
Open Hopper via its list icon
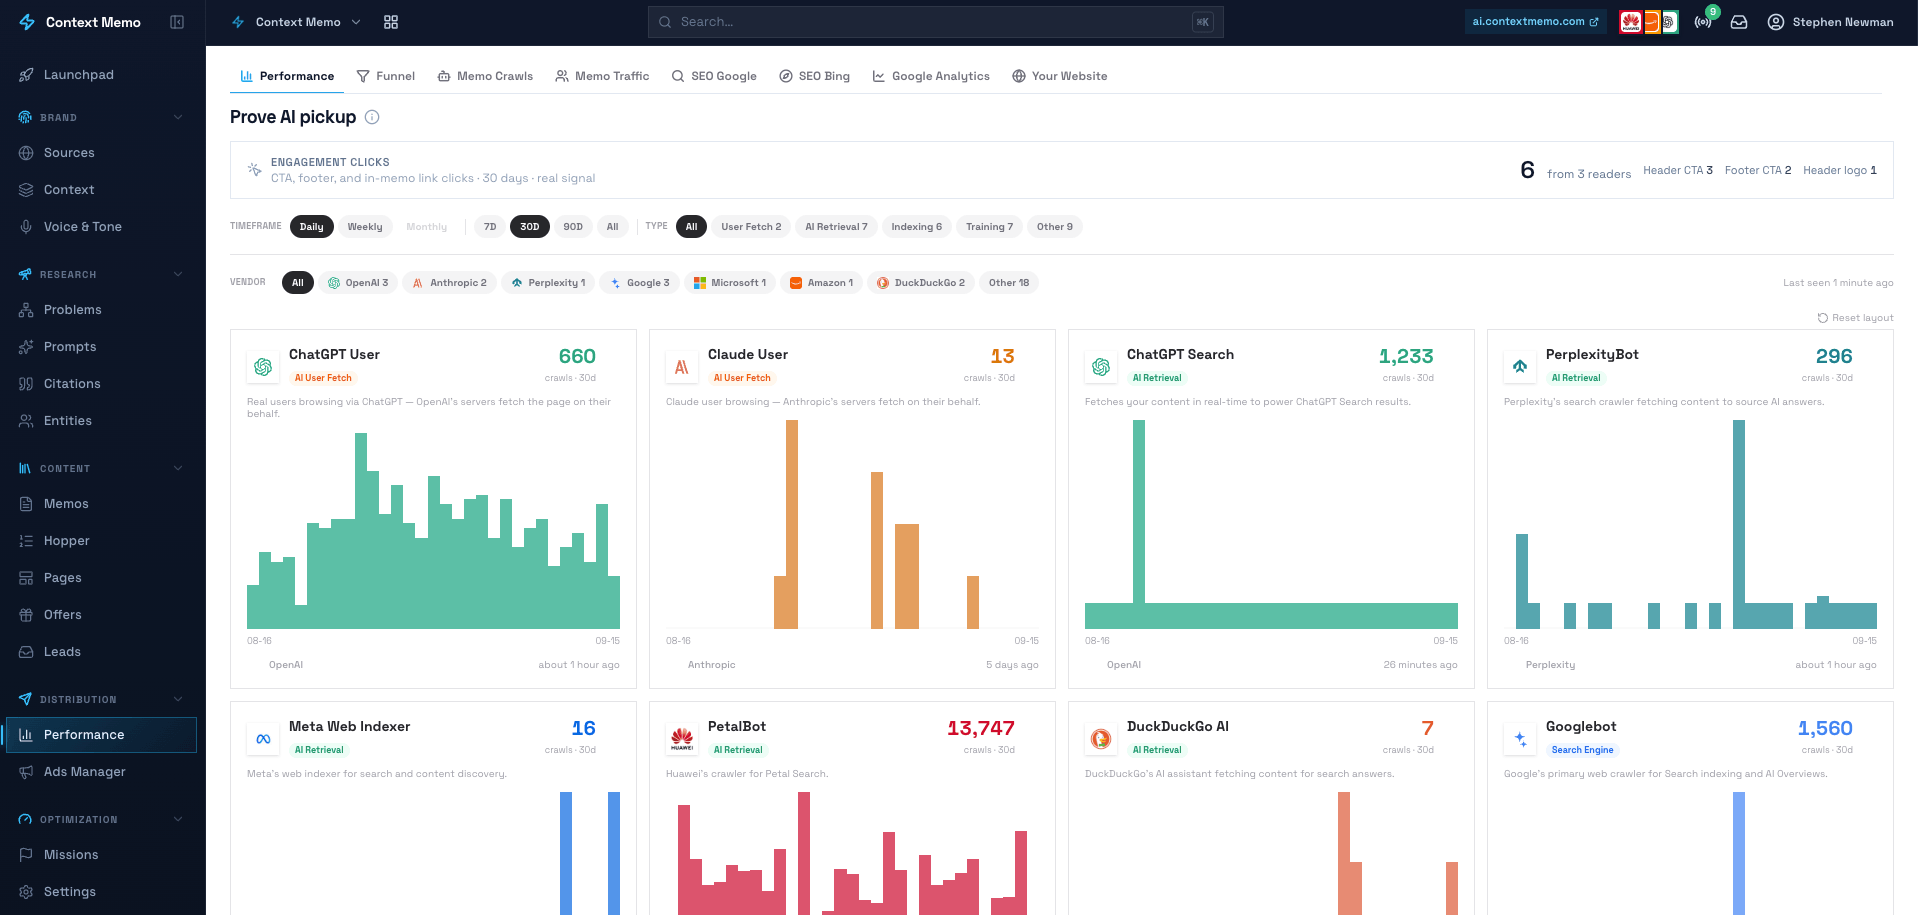pos(26,541)
